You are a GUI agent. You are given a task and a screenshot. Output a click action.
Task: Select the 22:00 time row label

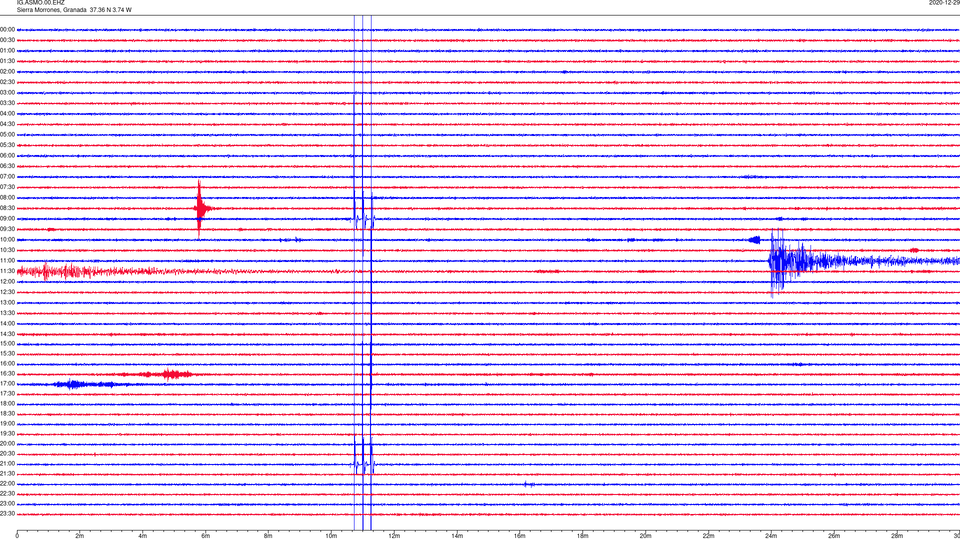[8, 484]
